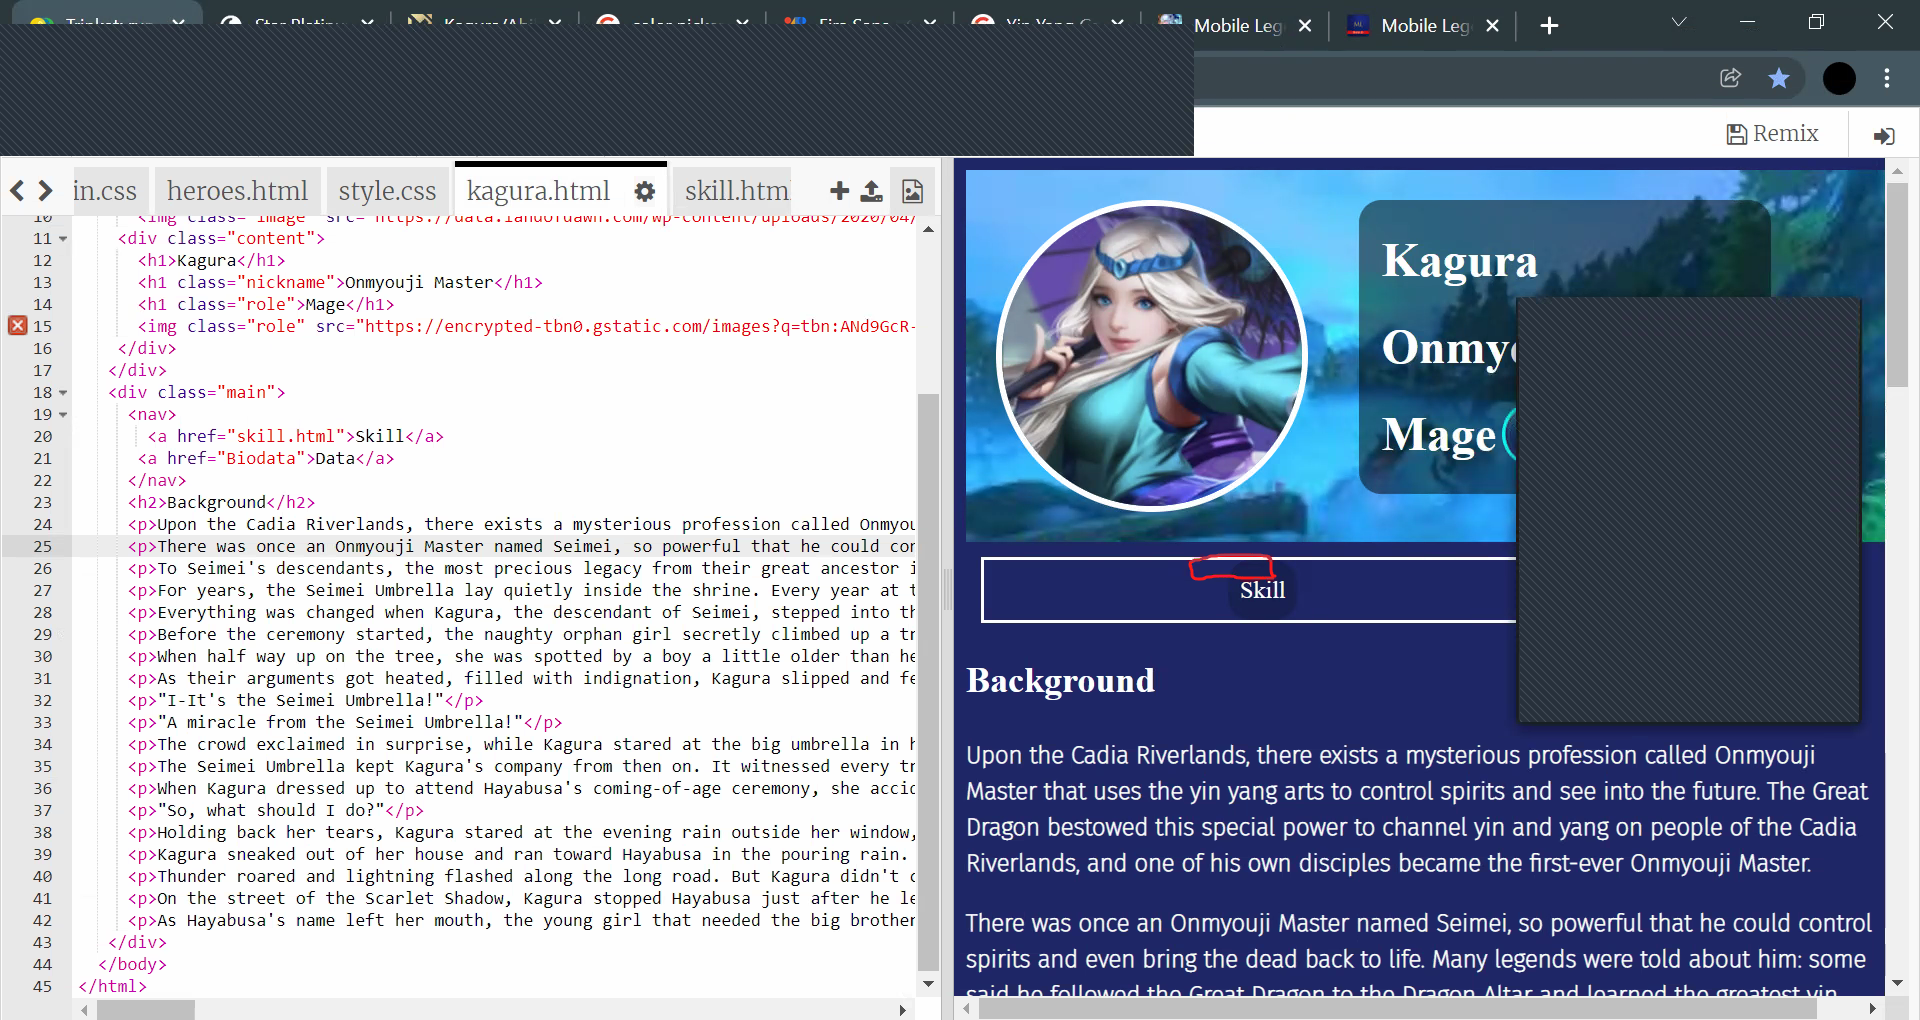1920x1020 pixels.
Task: Click the "I-It's the Seimei Umbrella!" code line
Action: pyautogui.click(x=305, y=701)
